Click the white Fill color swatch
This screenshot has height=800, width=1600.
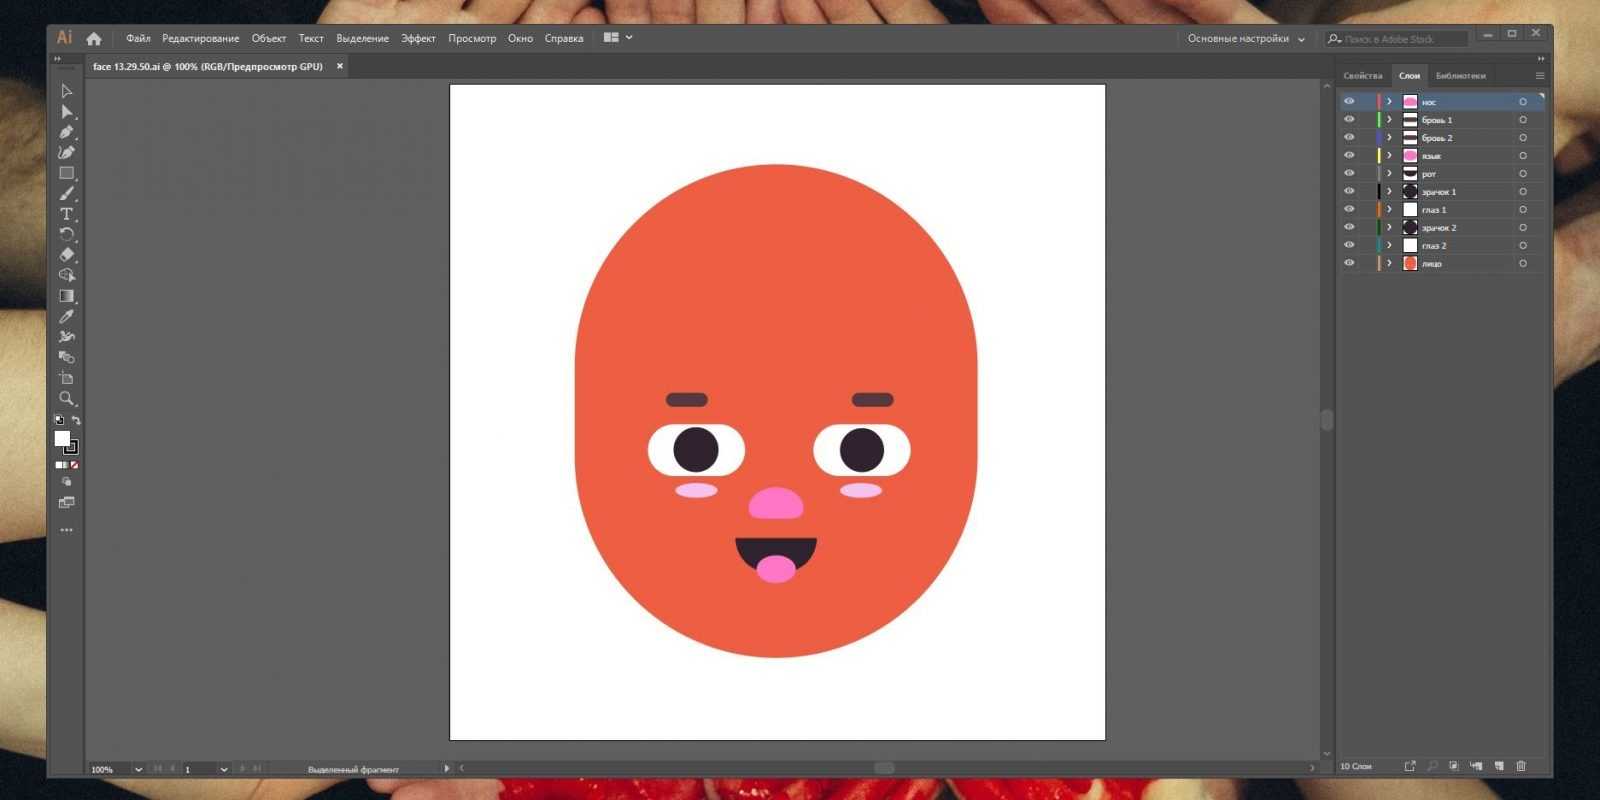(x=62, y=439)
